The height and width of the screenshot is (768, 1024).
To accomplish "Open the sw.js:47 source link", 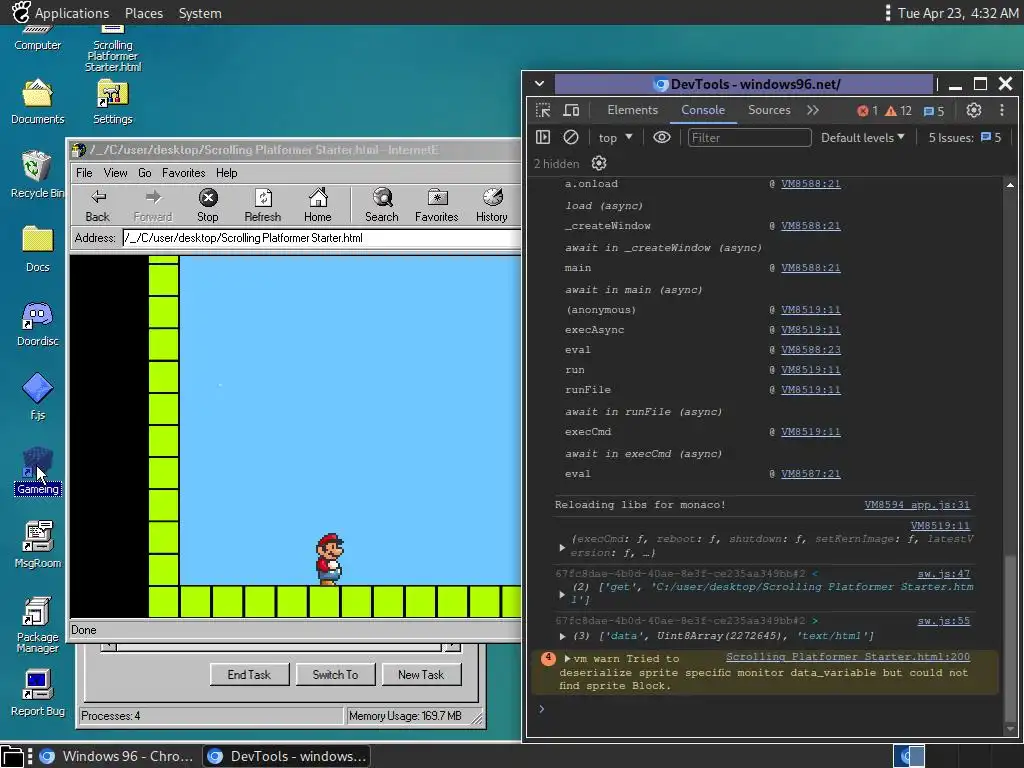I will pyautogui.click(x=943, y=573).
